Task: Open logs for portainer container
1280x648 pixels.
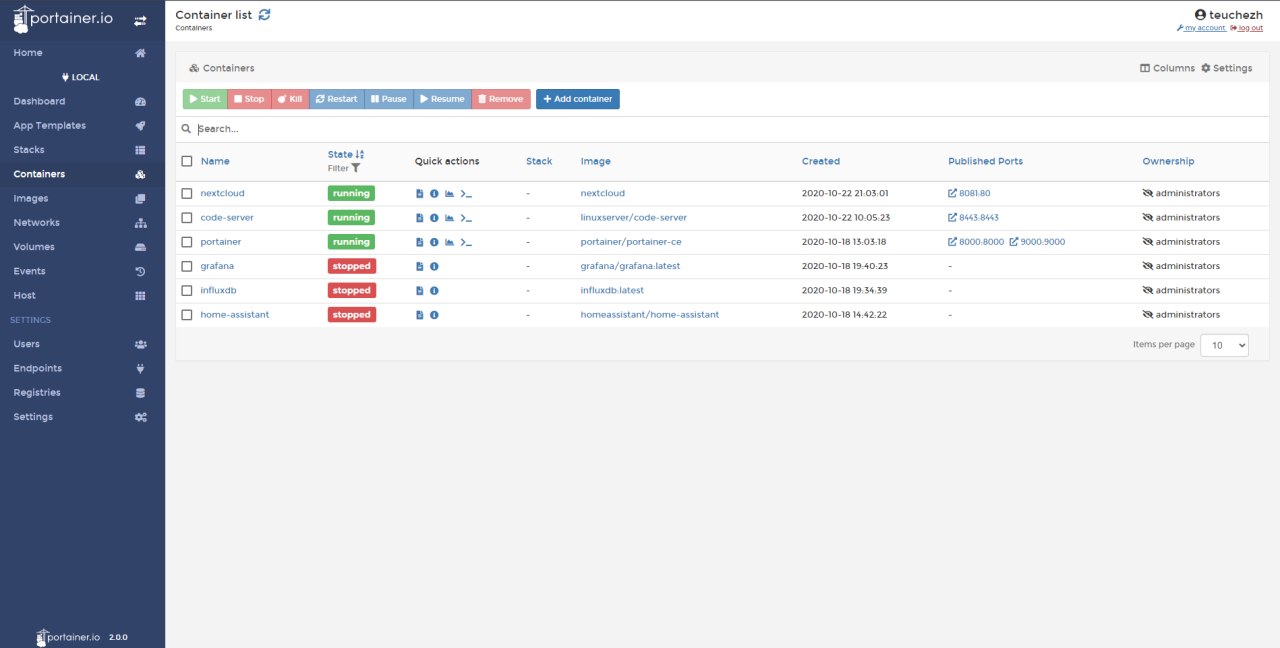Action: tap(420, 242)
